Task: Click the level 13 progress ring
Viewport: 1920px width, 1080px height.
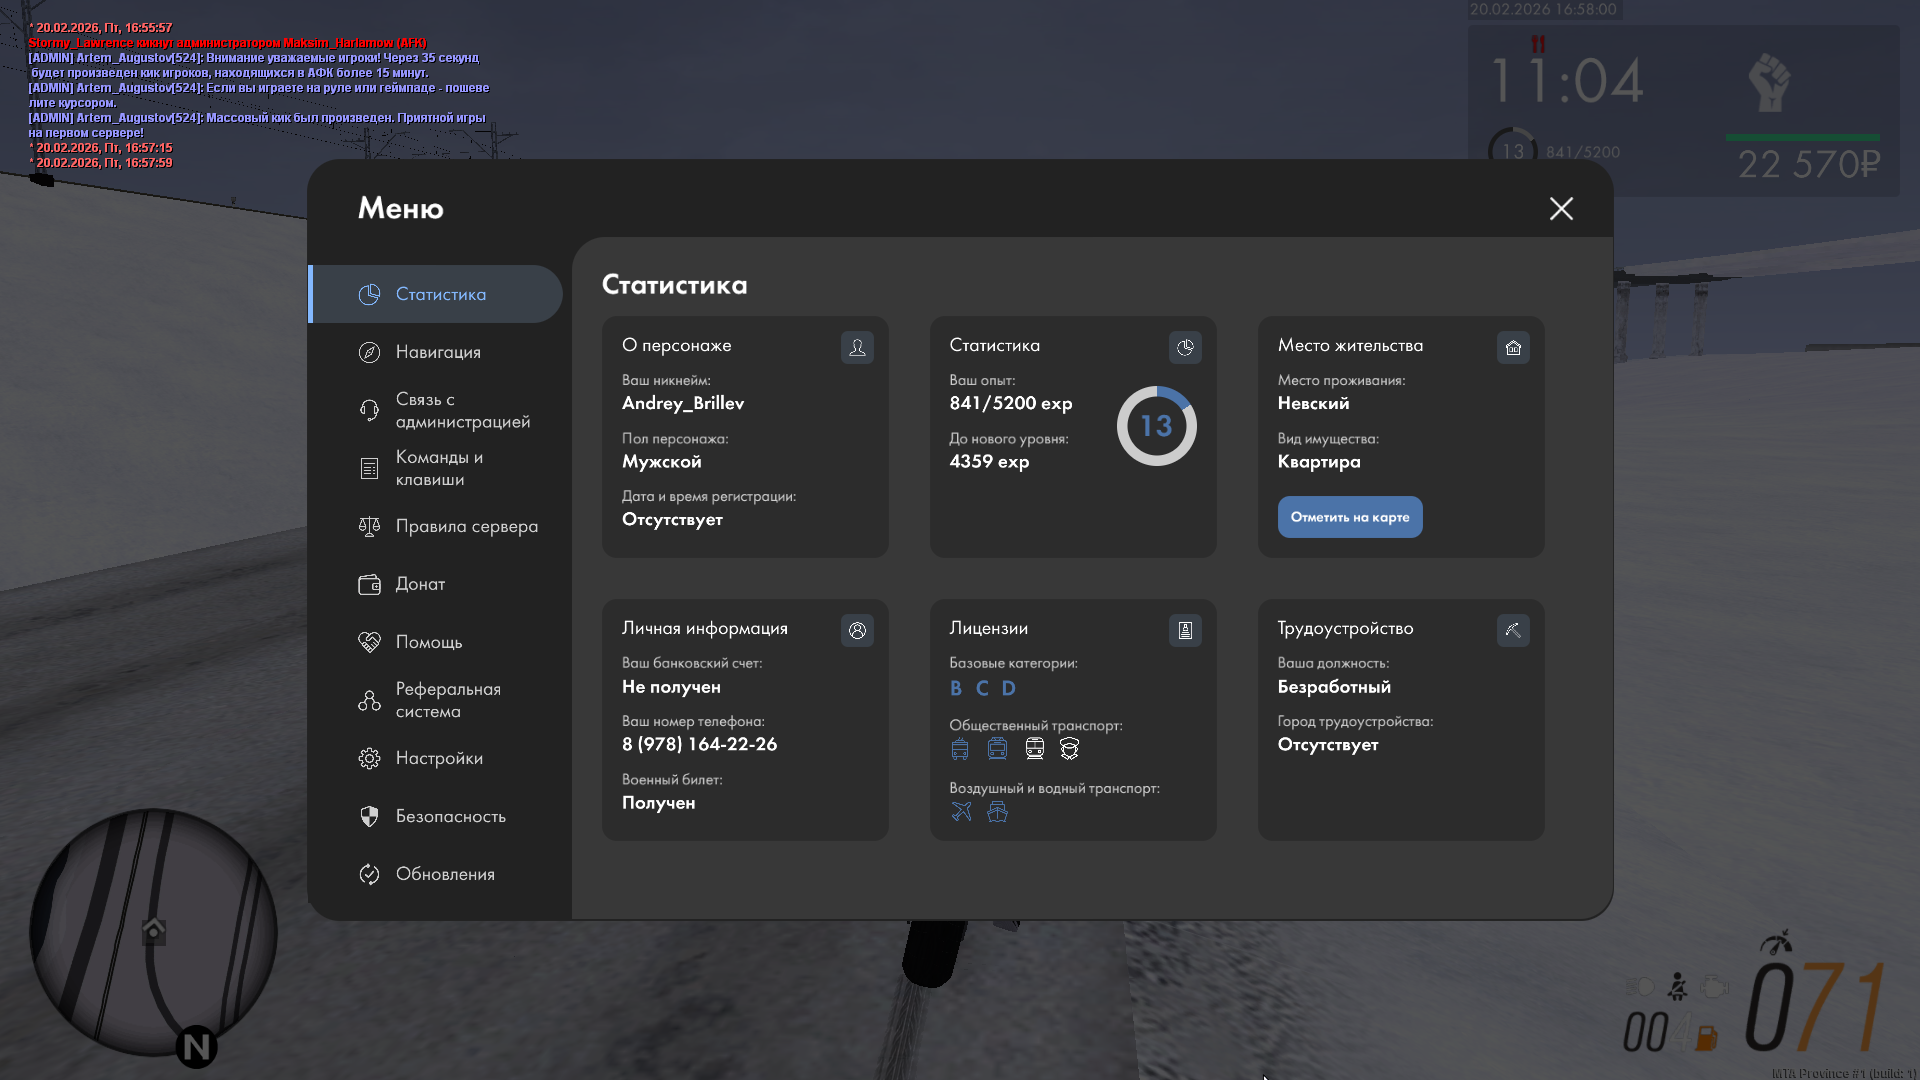Action: (1156, 426)
